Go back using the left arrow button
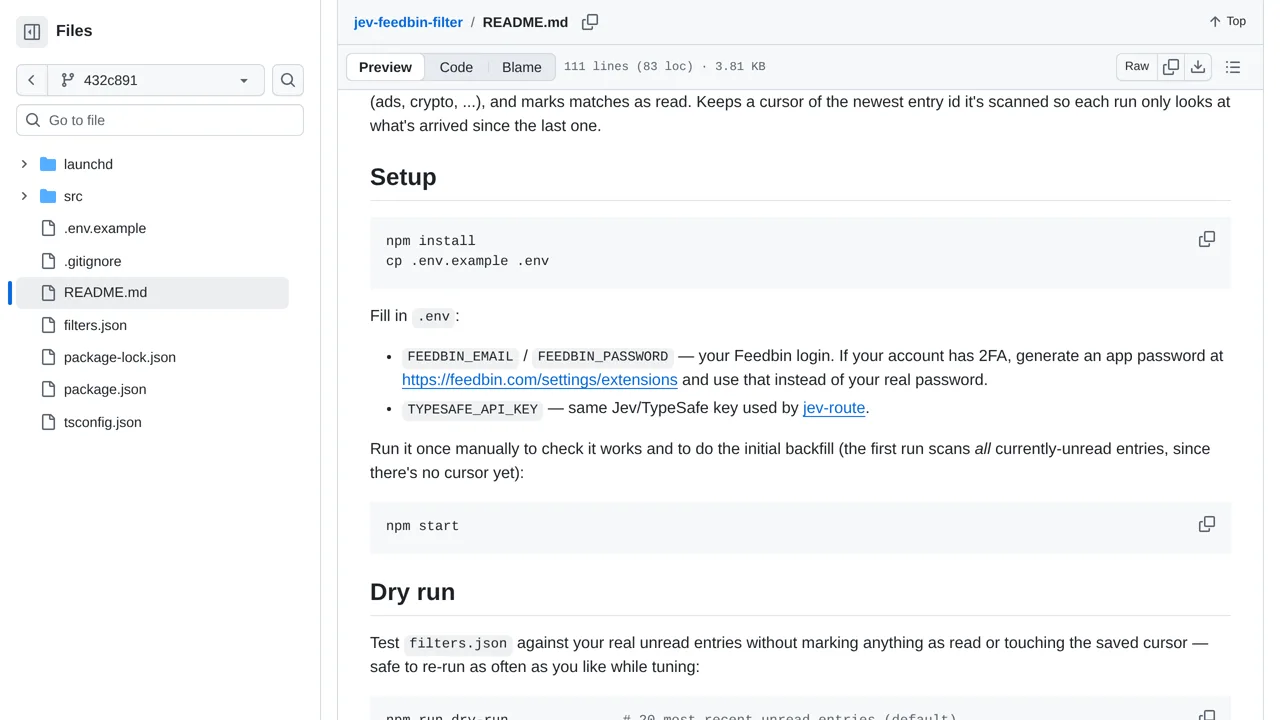 tap(32, 80)
